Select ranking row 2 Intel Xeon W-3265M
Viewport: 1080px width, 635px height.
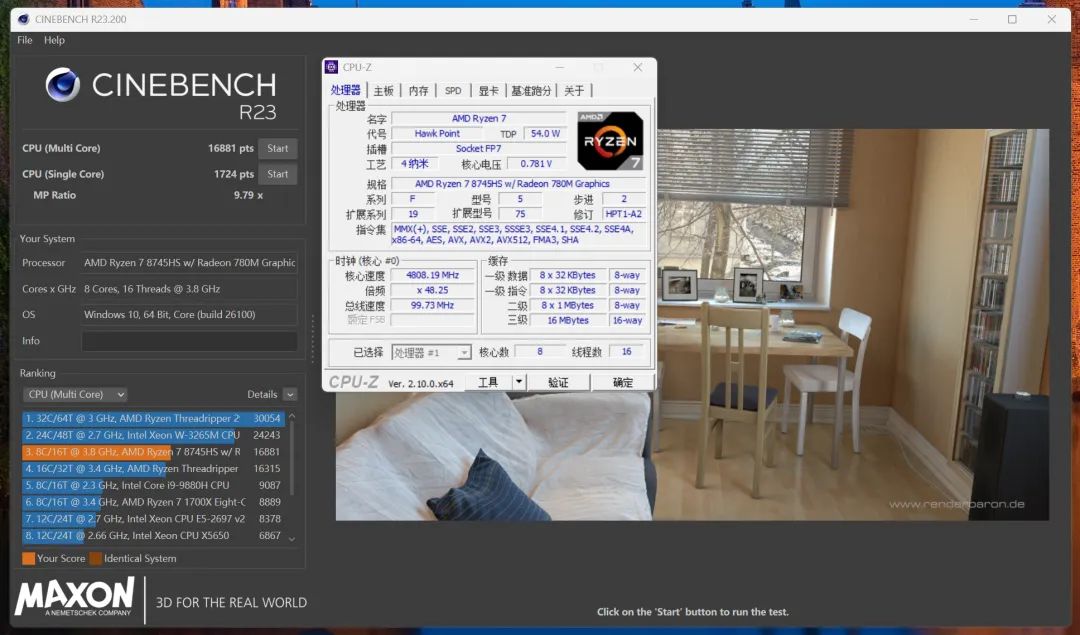pyautogui.click(x=153, y=435)
